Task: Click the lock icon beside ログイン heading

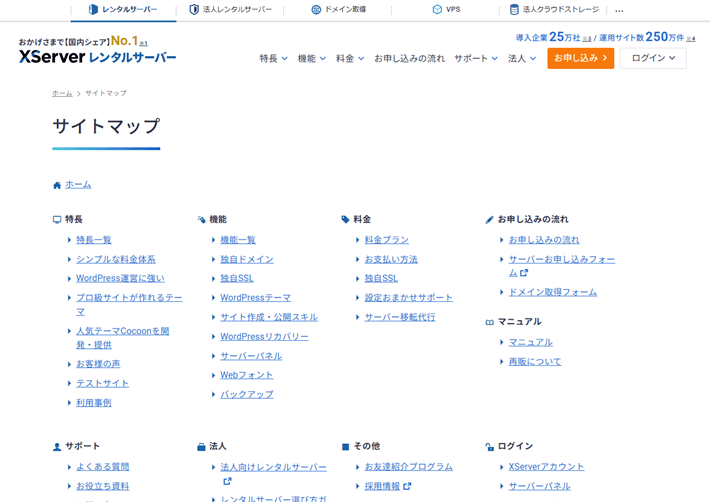Action: click(x=489, y=447)
